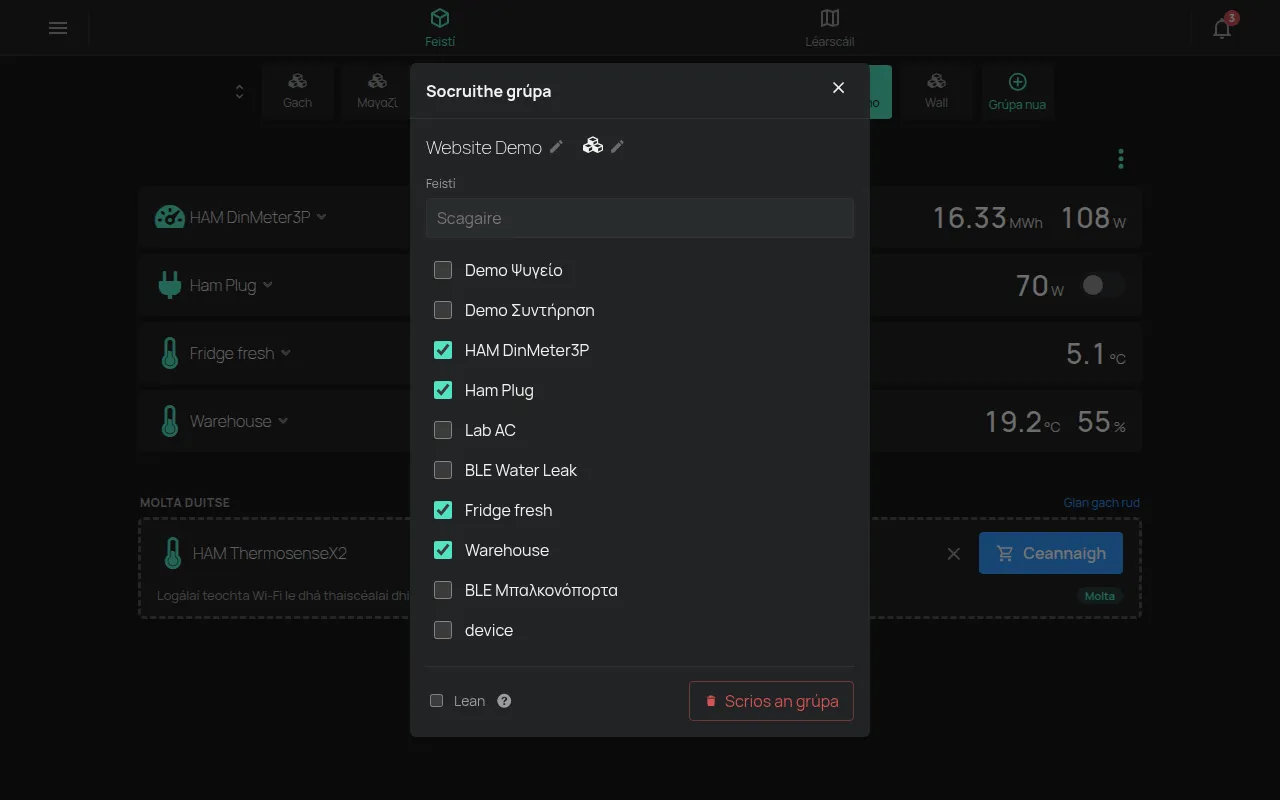Image resolution: width=1280 pixels, height=800 pixels.
Task: Click the Fridge fresh thermometer icon
Action: (170, 353)
